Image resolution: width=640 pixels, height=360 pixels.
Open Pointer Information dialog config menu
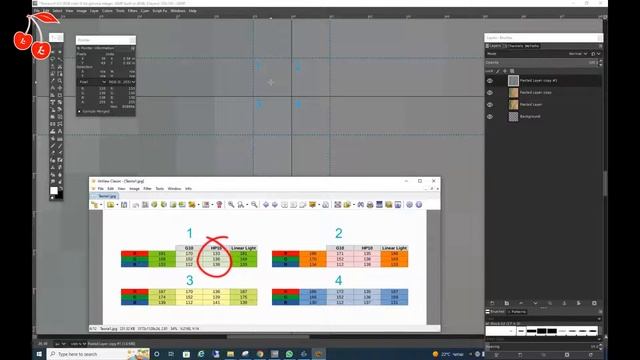pyautogui.click(x=133, y=48)
